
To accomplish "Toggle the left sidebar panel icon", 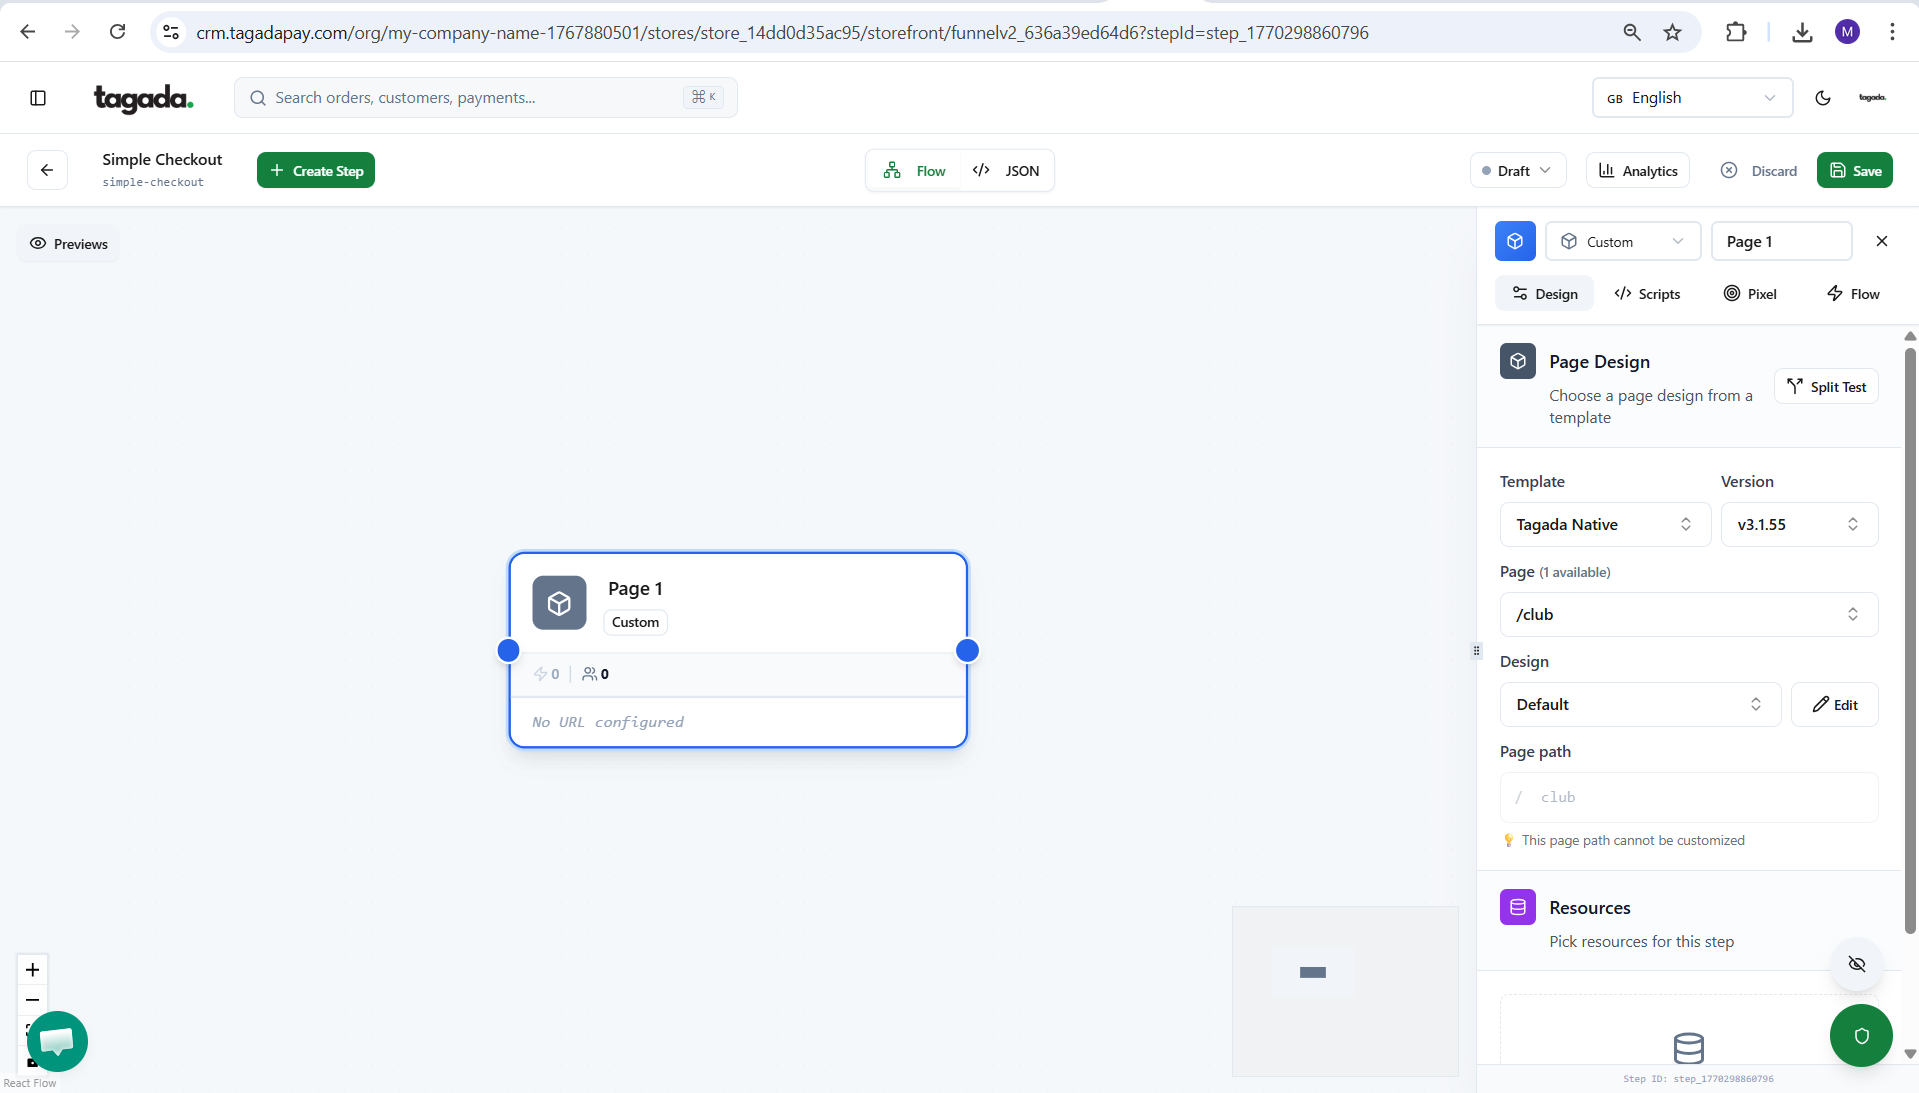I will click(x=38, y=98).
